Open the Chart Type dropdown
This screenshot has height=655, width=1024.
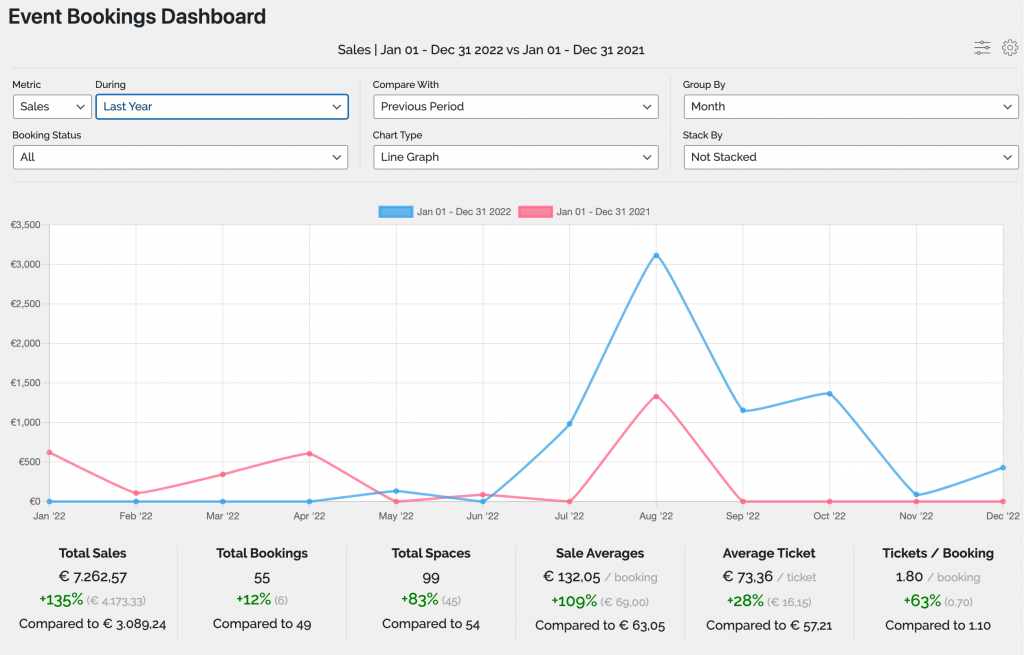pyautogui.click(x=515, y=157)
